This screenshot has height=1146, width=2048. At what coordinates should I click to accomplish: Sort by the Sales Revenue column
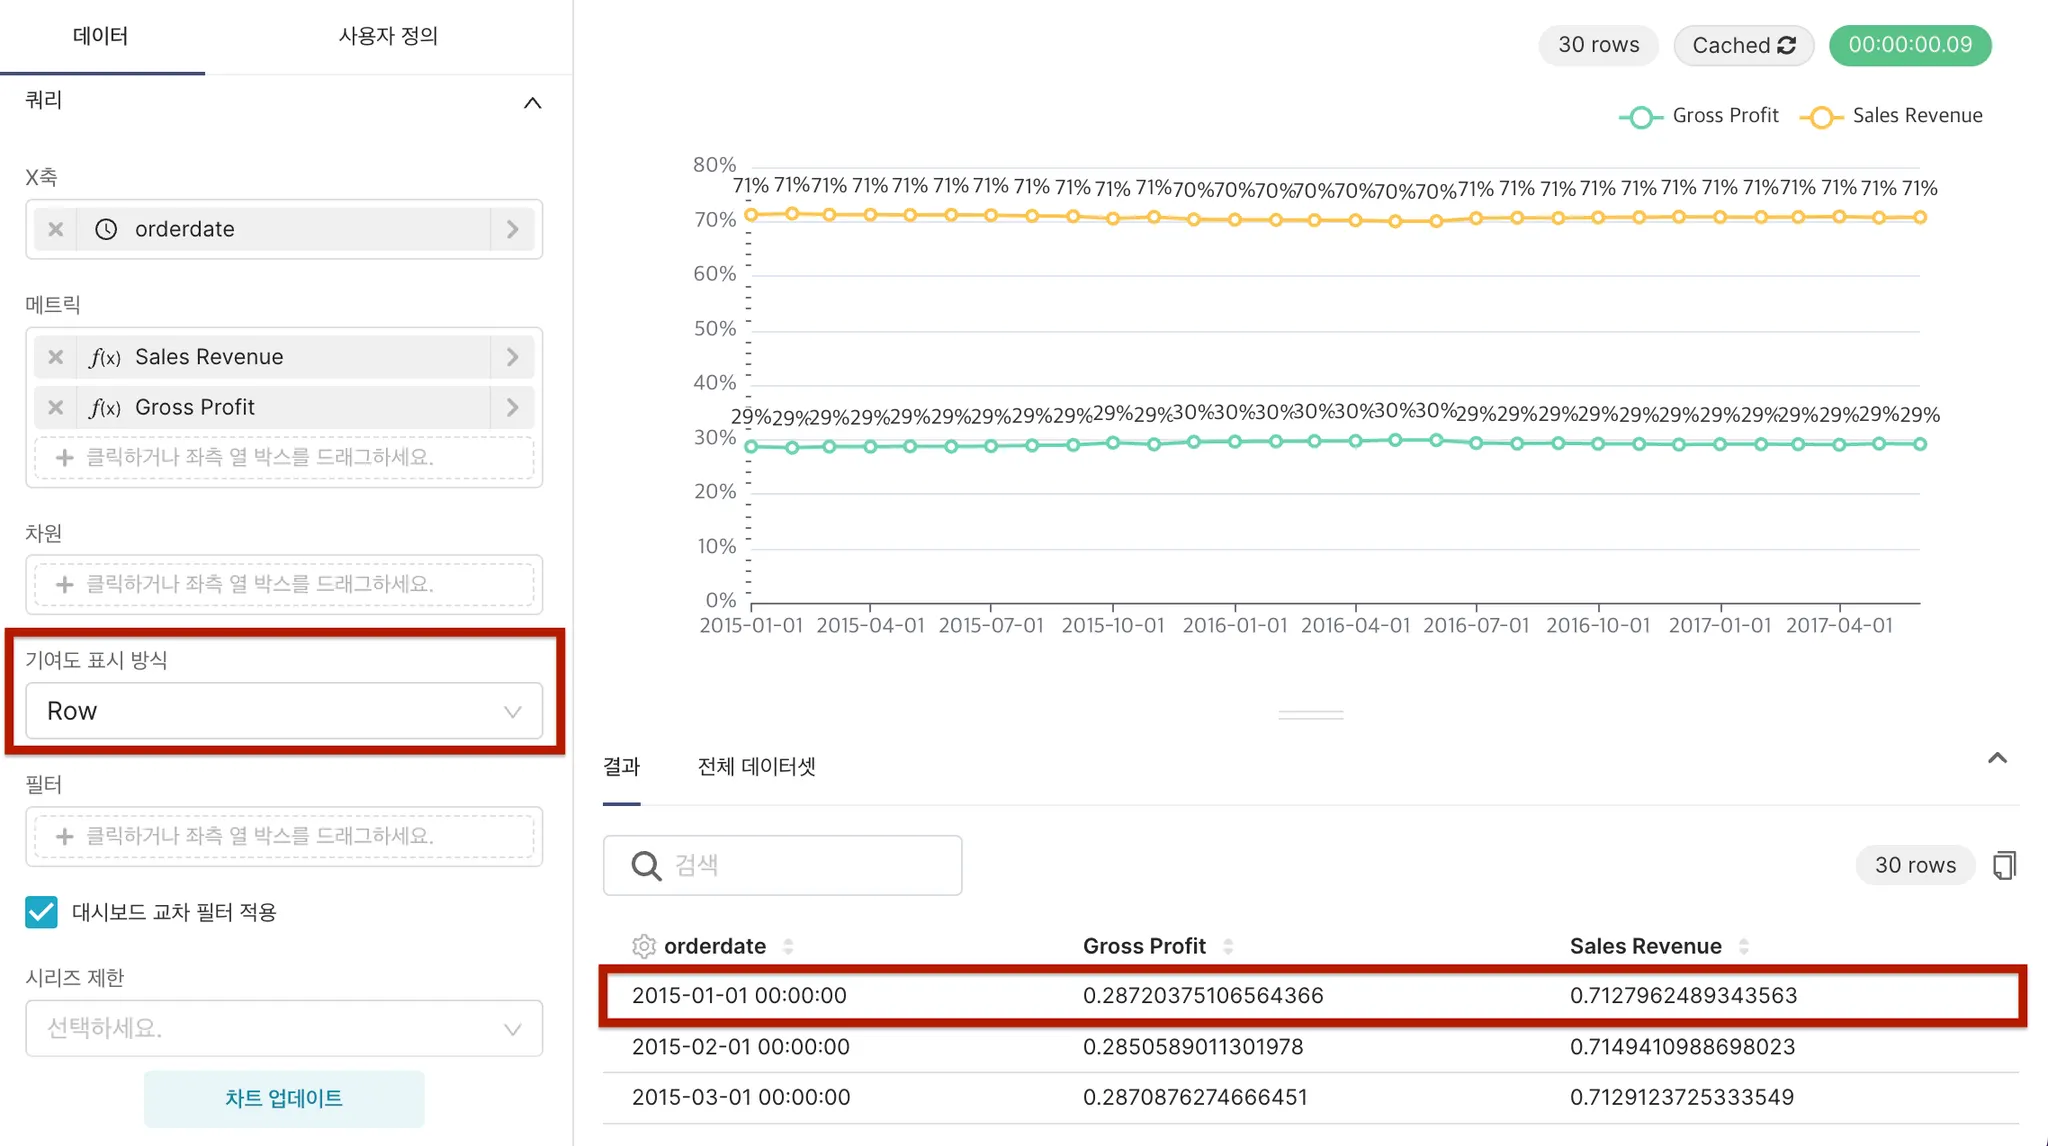1744,946
